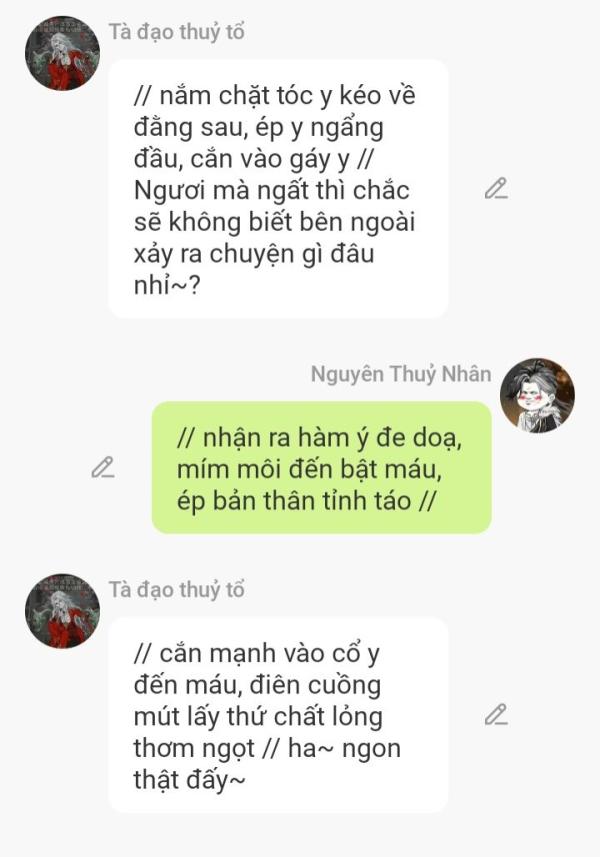The width and height of the screenshot is (600, 857).
Task: Click the line 'xảy ra chuyện gì đâu'
Action: (x=254, y=254)
